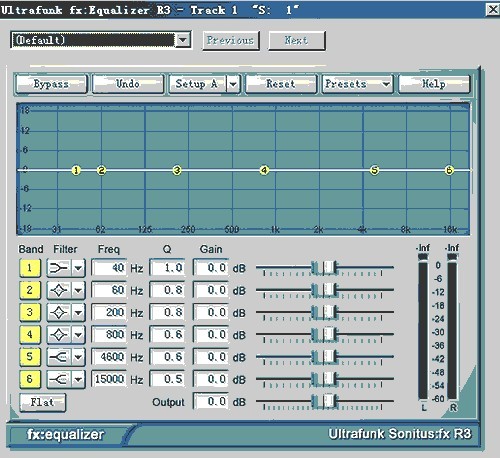Viewport: 500px width, 458px height.
Task: Toggle band 6 on or off
Action: (30, 379)
